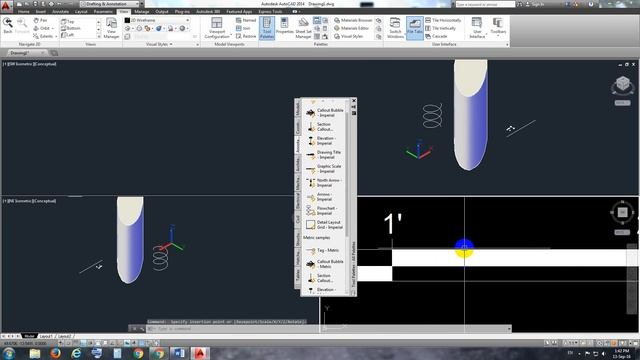Open the Express Tools ribbon tab

pyautogui.click(x=270, y=11)
